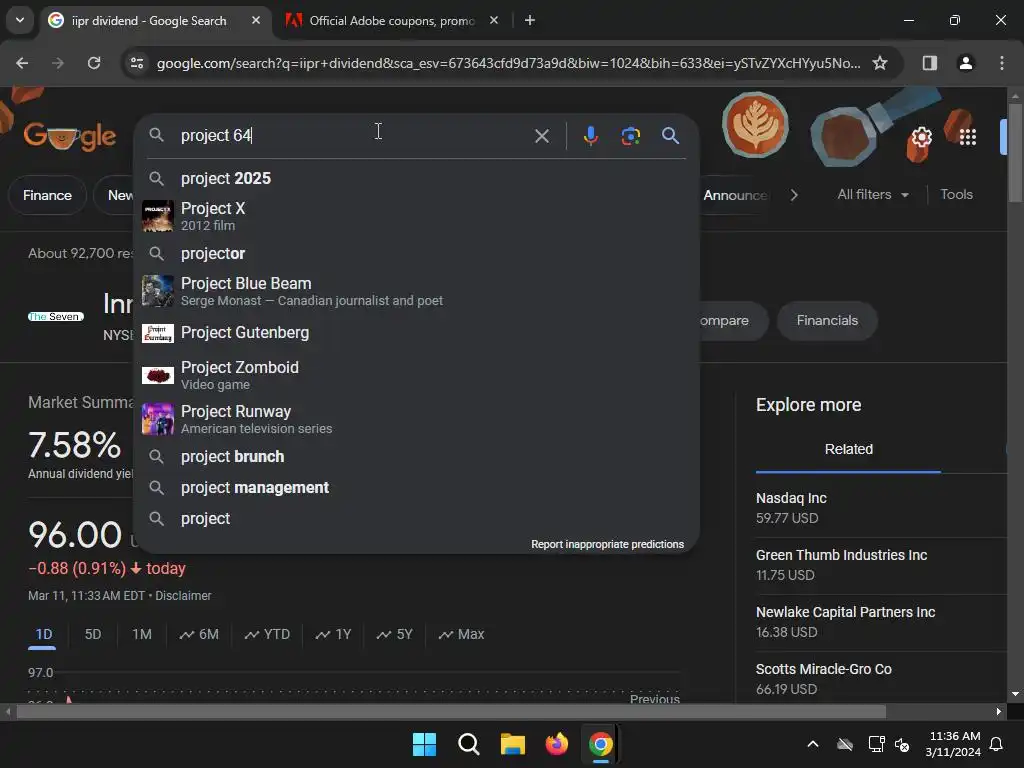The image size is (1024, 768).
Task: Choose suggestion Project Gutenberg
Action: point(416,332)
